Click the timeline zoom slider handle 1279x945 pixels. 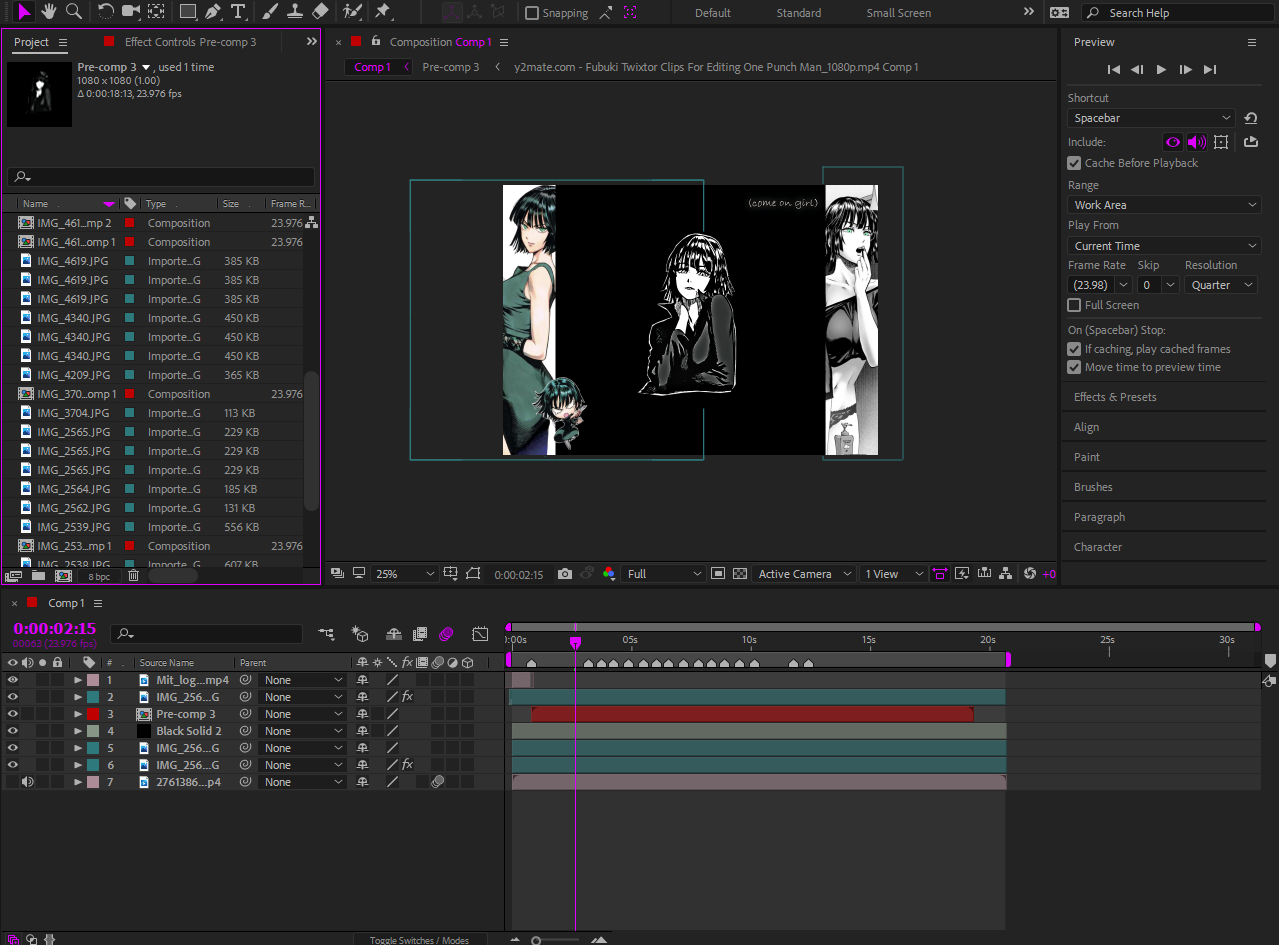[537, 940]
